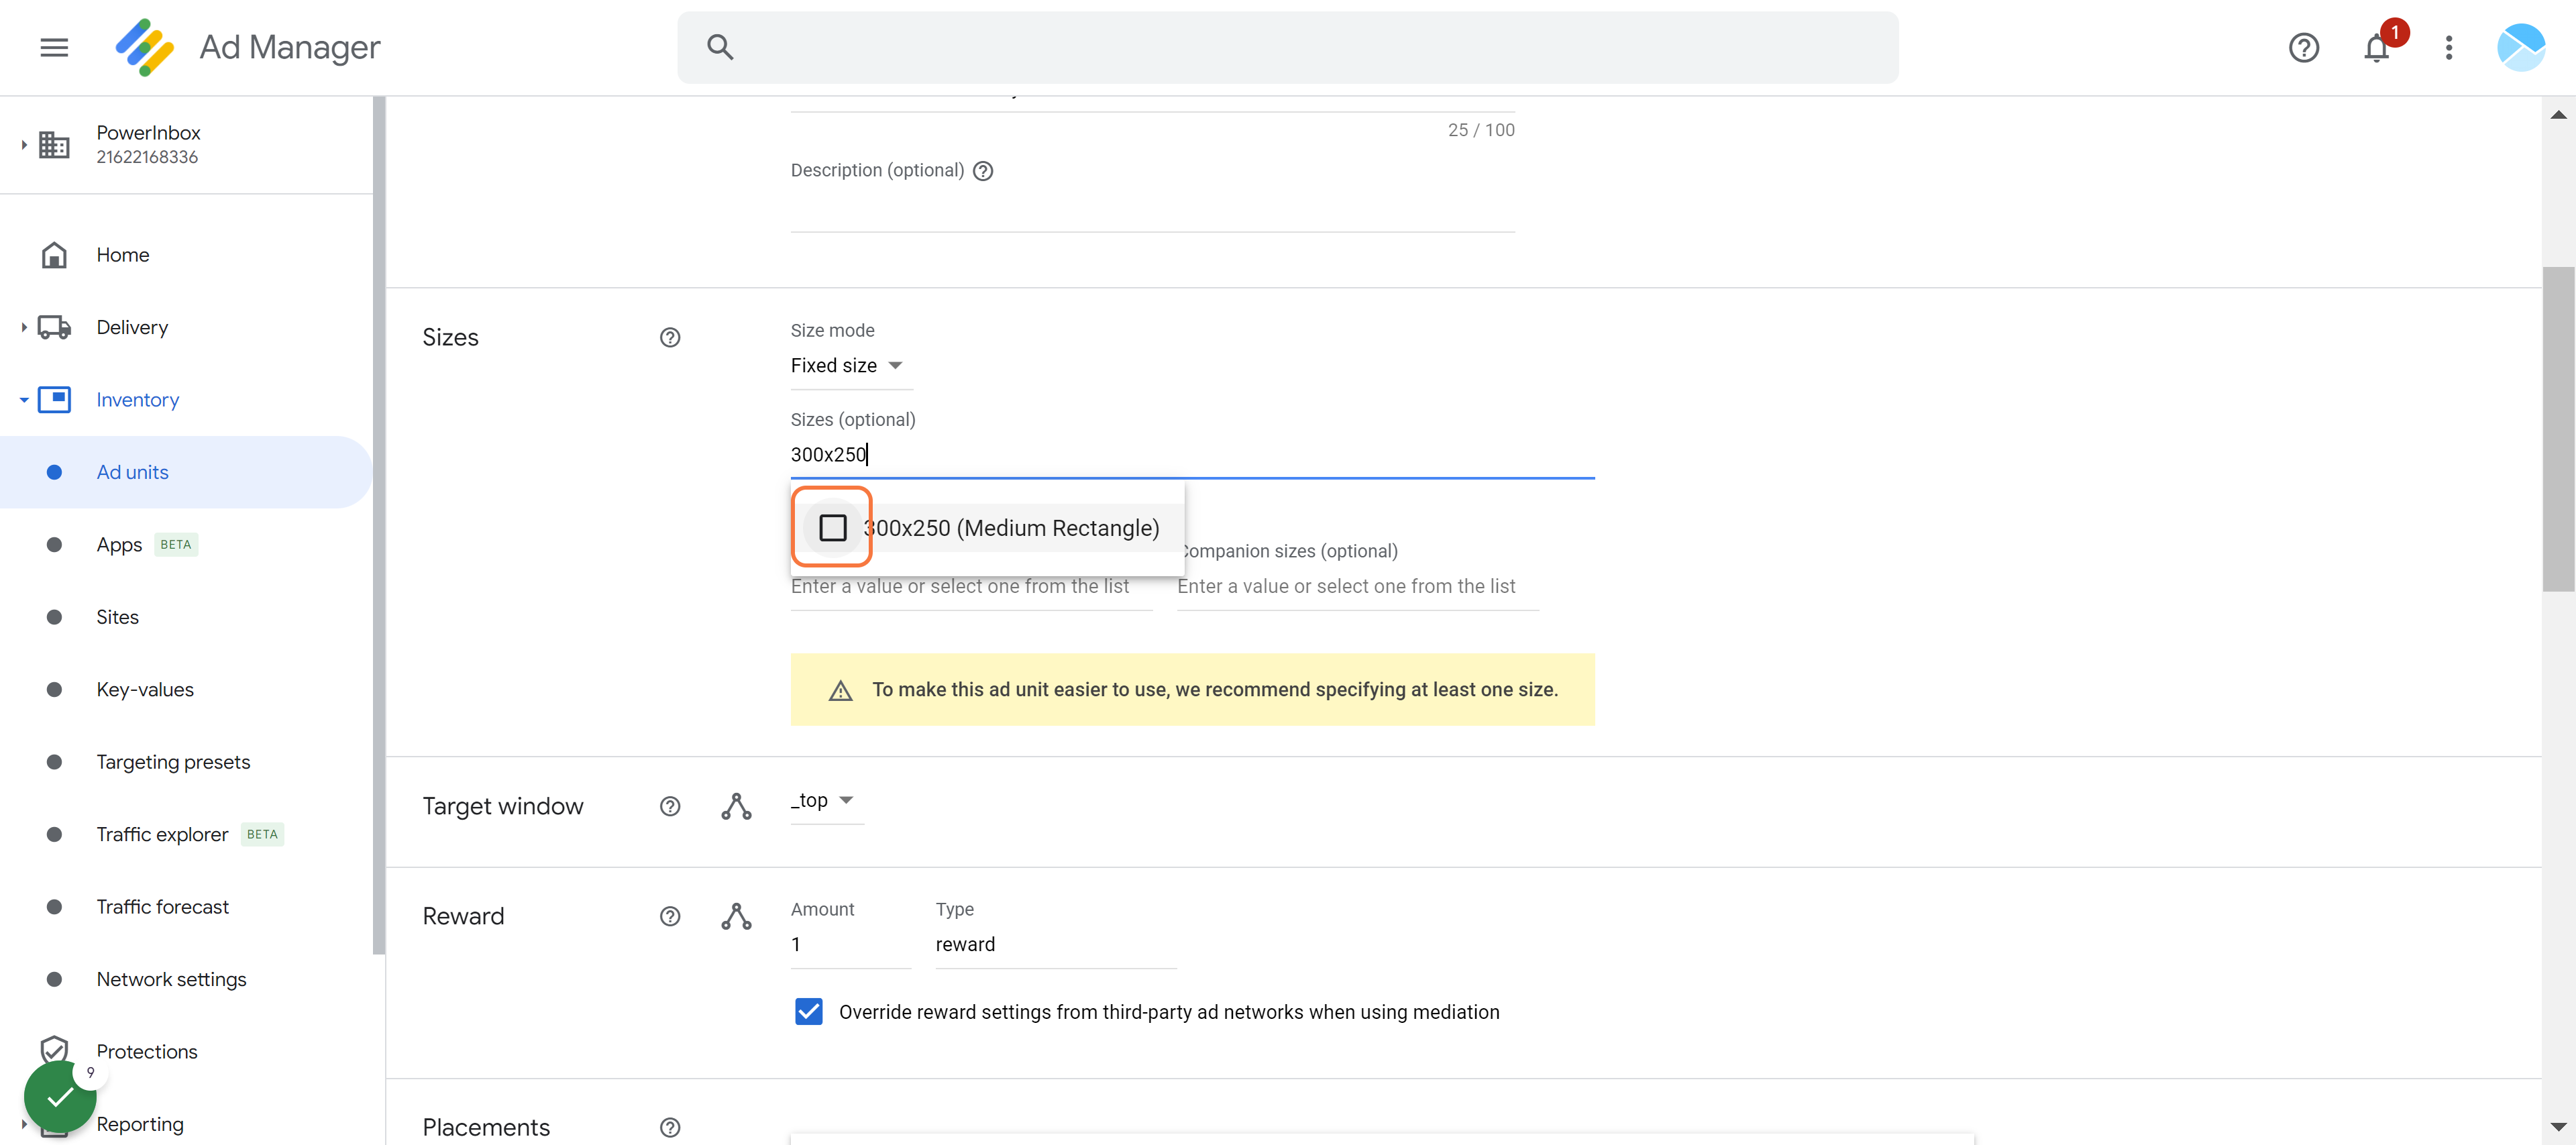Uncheck Override reward settings from third-party networks
2576x1145 pixels.
[x=808, y=1012]
